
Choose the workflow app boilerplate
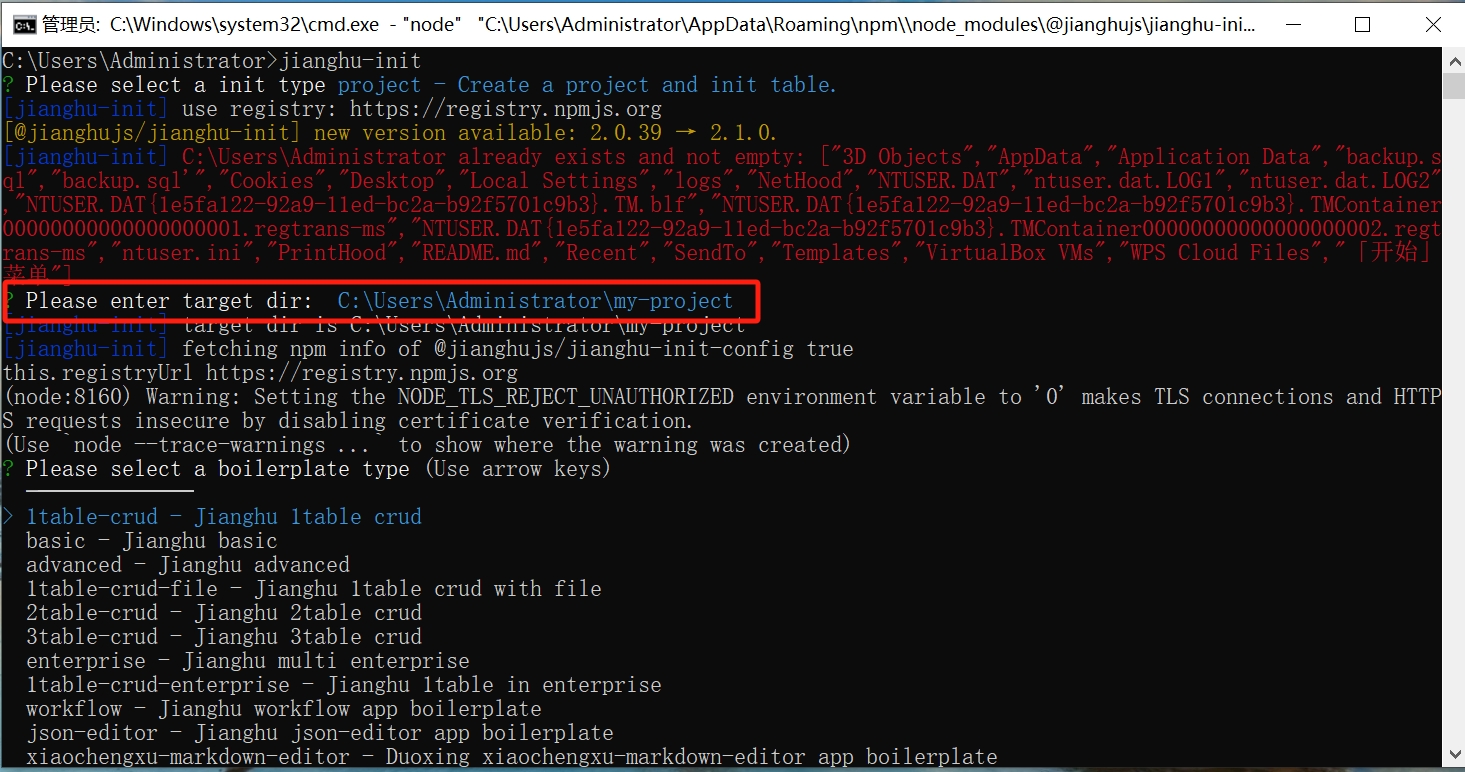284,709
